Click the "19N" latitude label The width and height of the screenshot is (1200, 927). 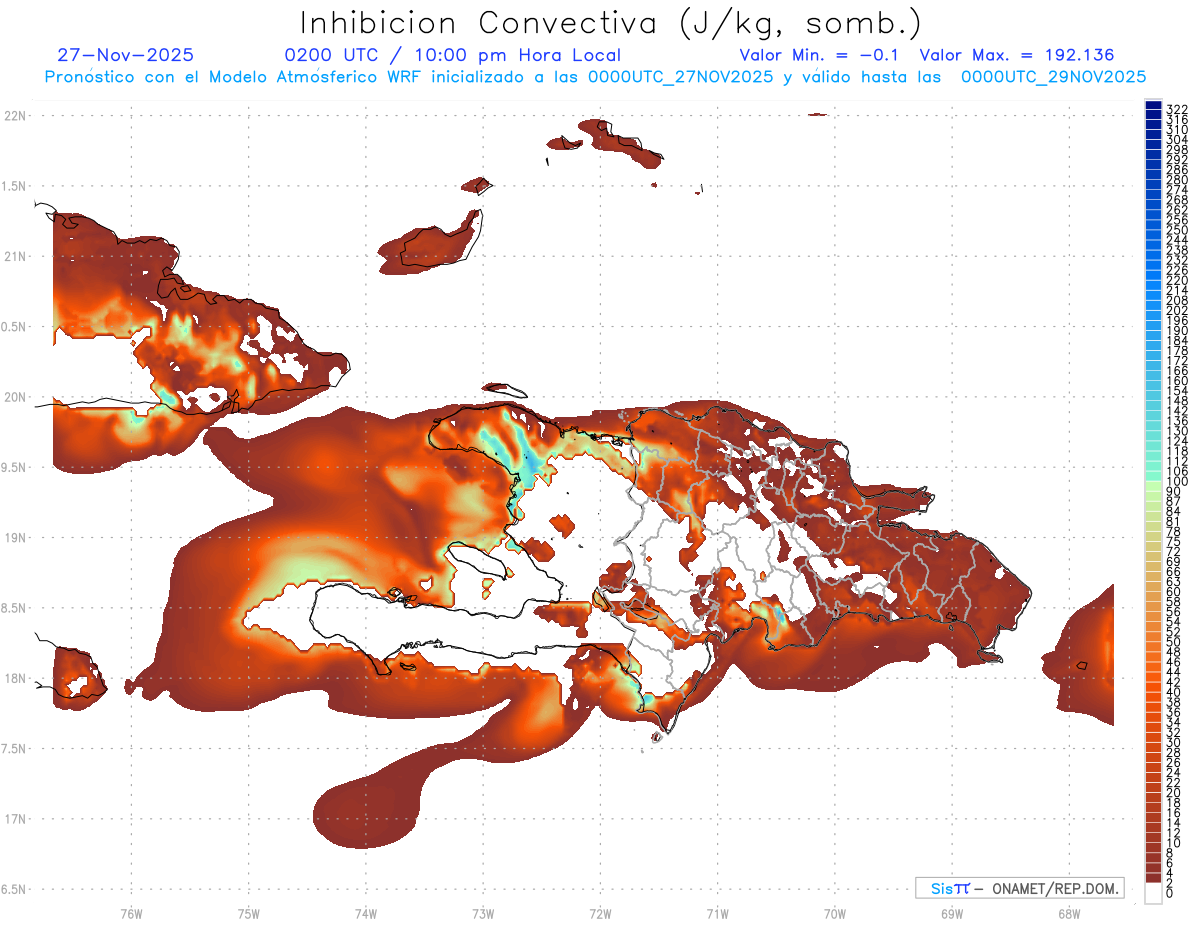[15, 537]
